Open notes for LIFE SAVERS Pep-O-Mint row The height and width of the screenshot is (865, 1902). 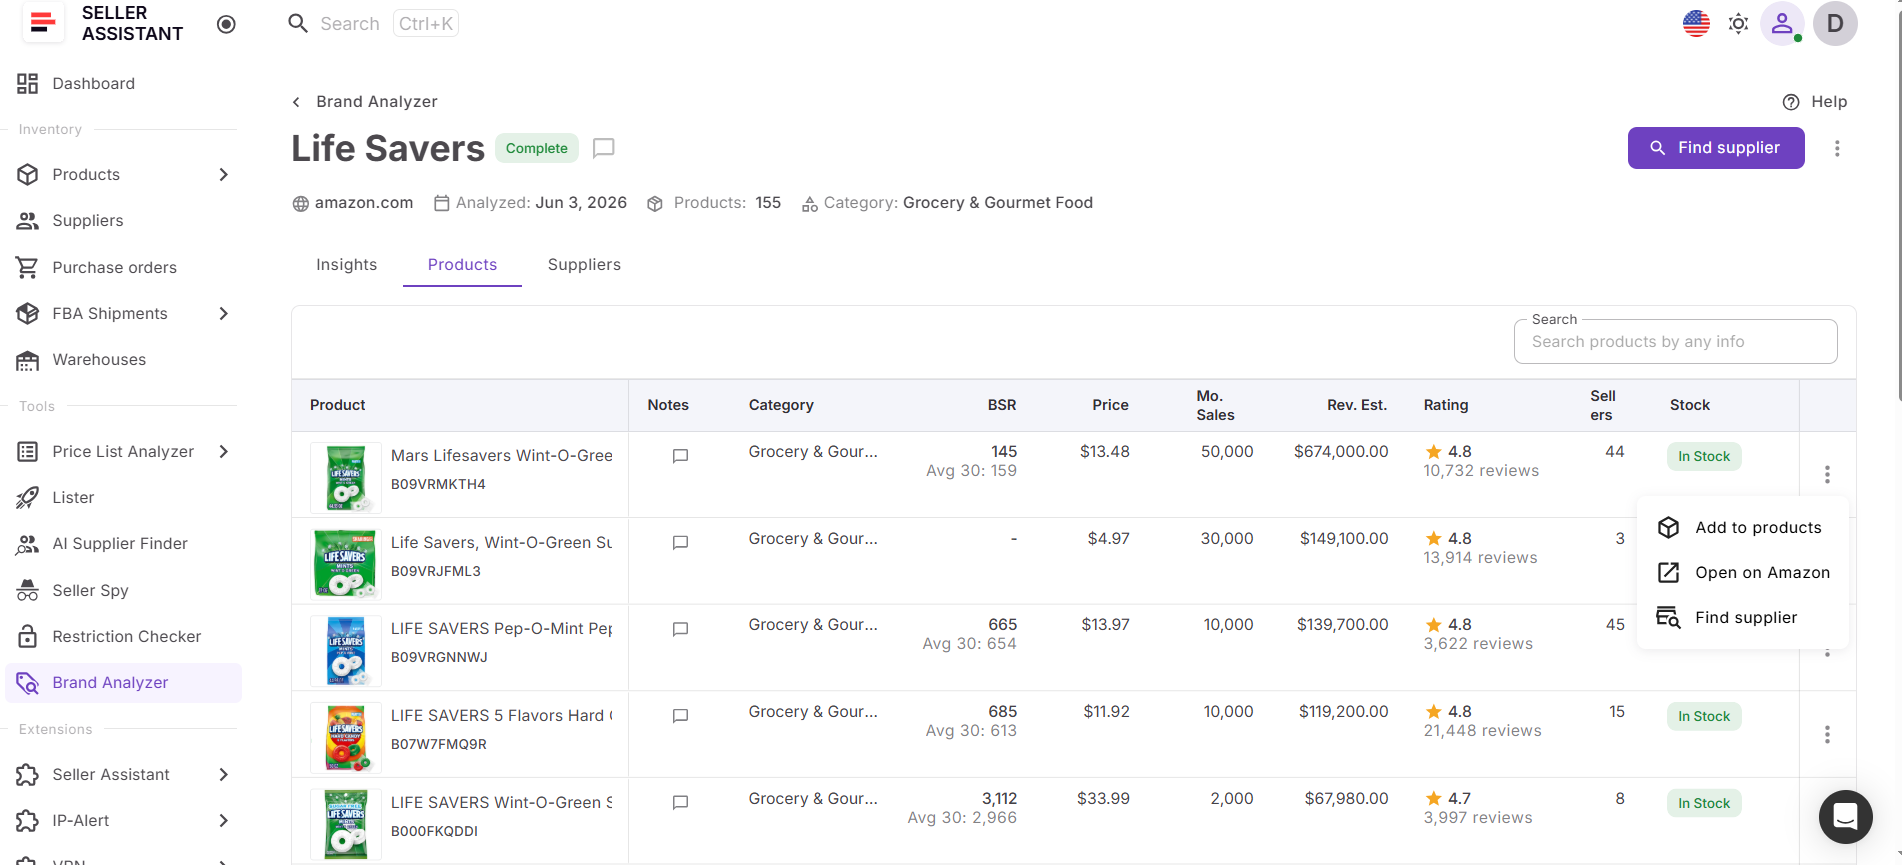[680, 629]
